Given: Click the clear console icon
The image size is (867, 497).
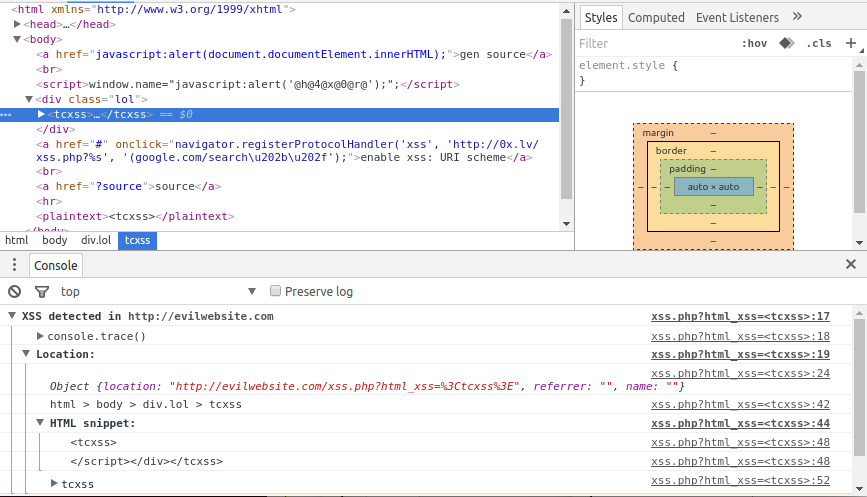Looking at the screenshot, I should (x=14, y=292).
